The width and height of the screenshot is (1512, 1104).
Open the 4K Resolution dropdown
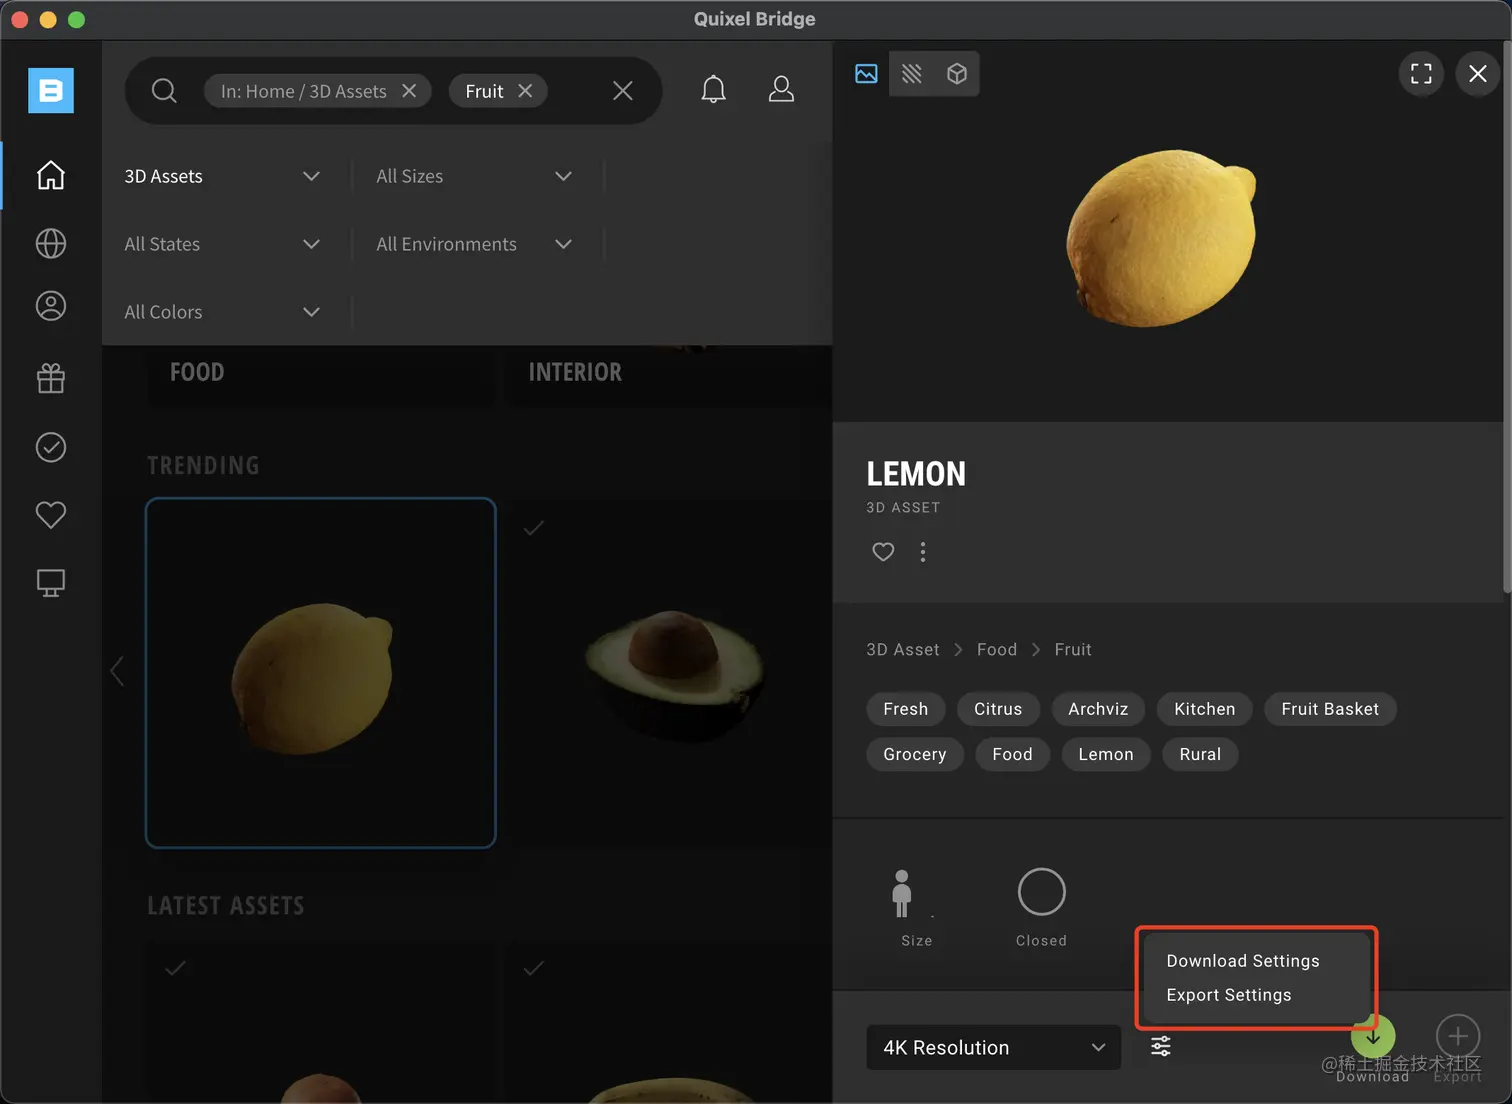[x=993, y=1047]
